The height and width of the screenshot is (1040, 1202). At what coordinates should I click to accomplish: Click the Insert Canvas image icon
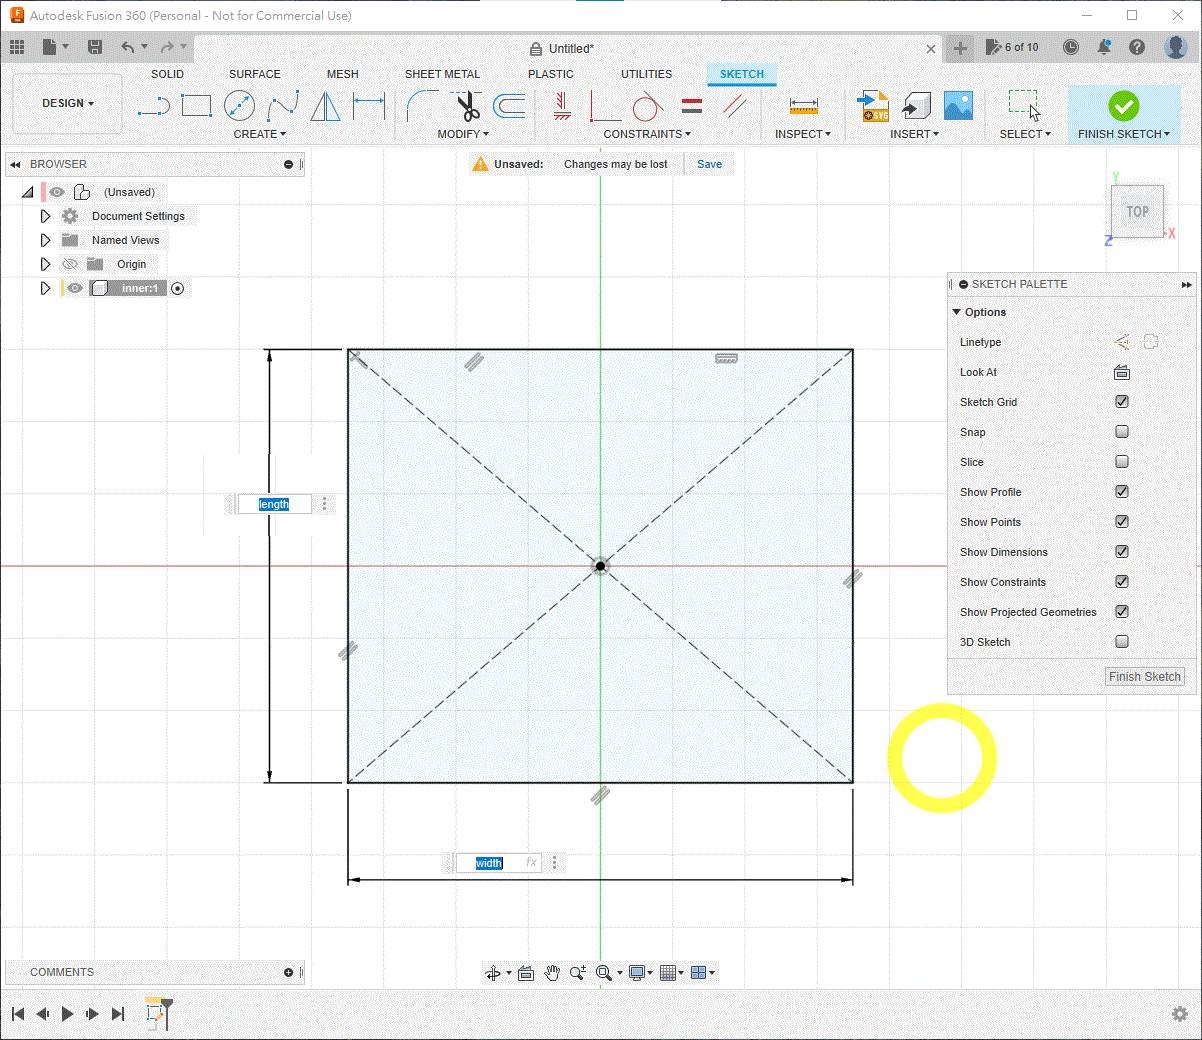(x=958, y=105)
